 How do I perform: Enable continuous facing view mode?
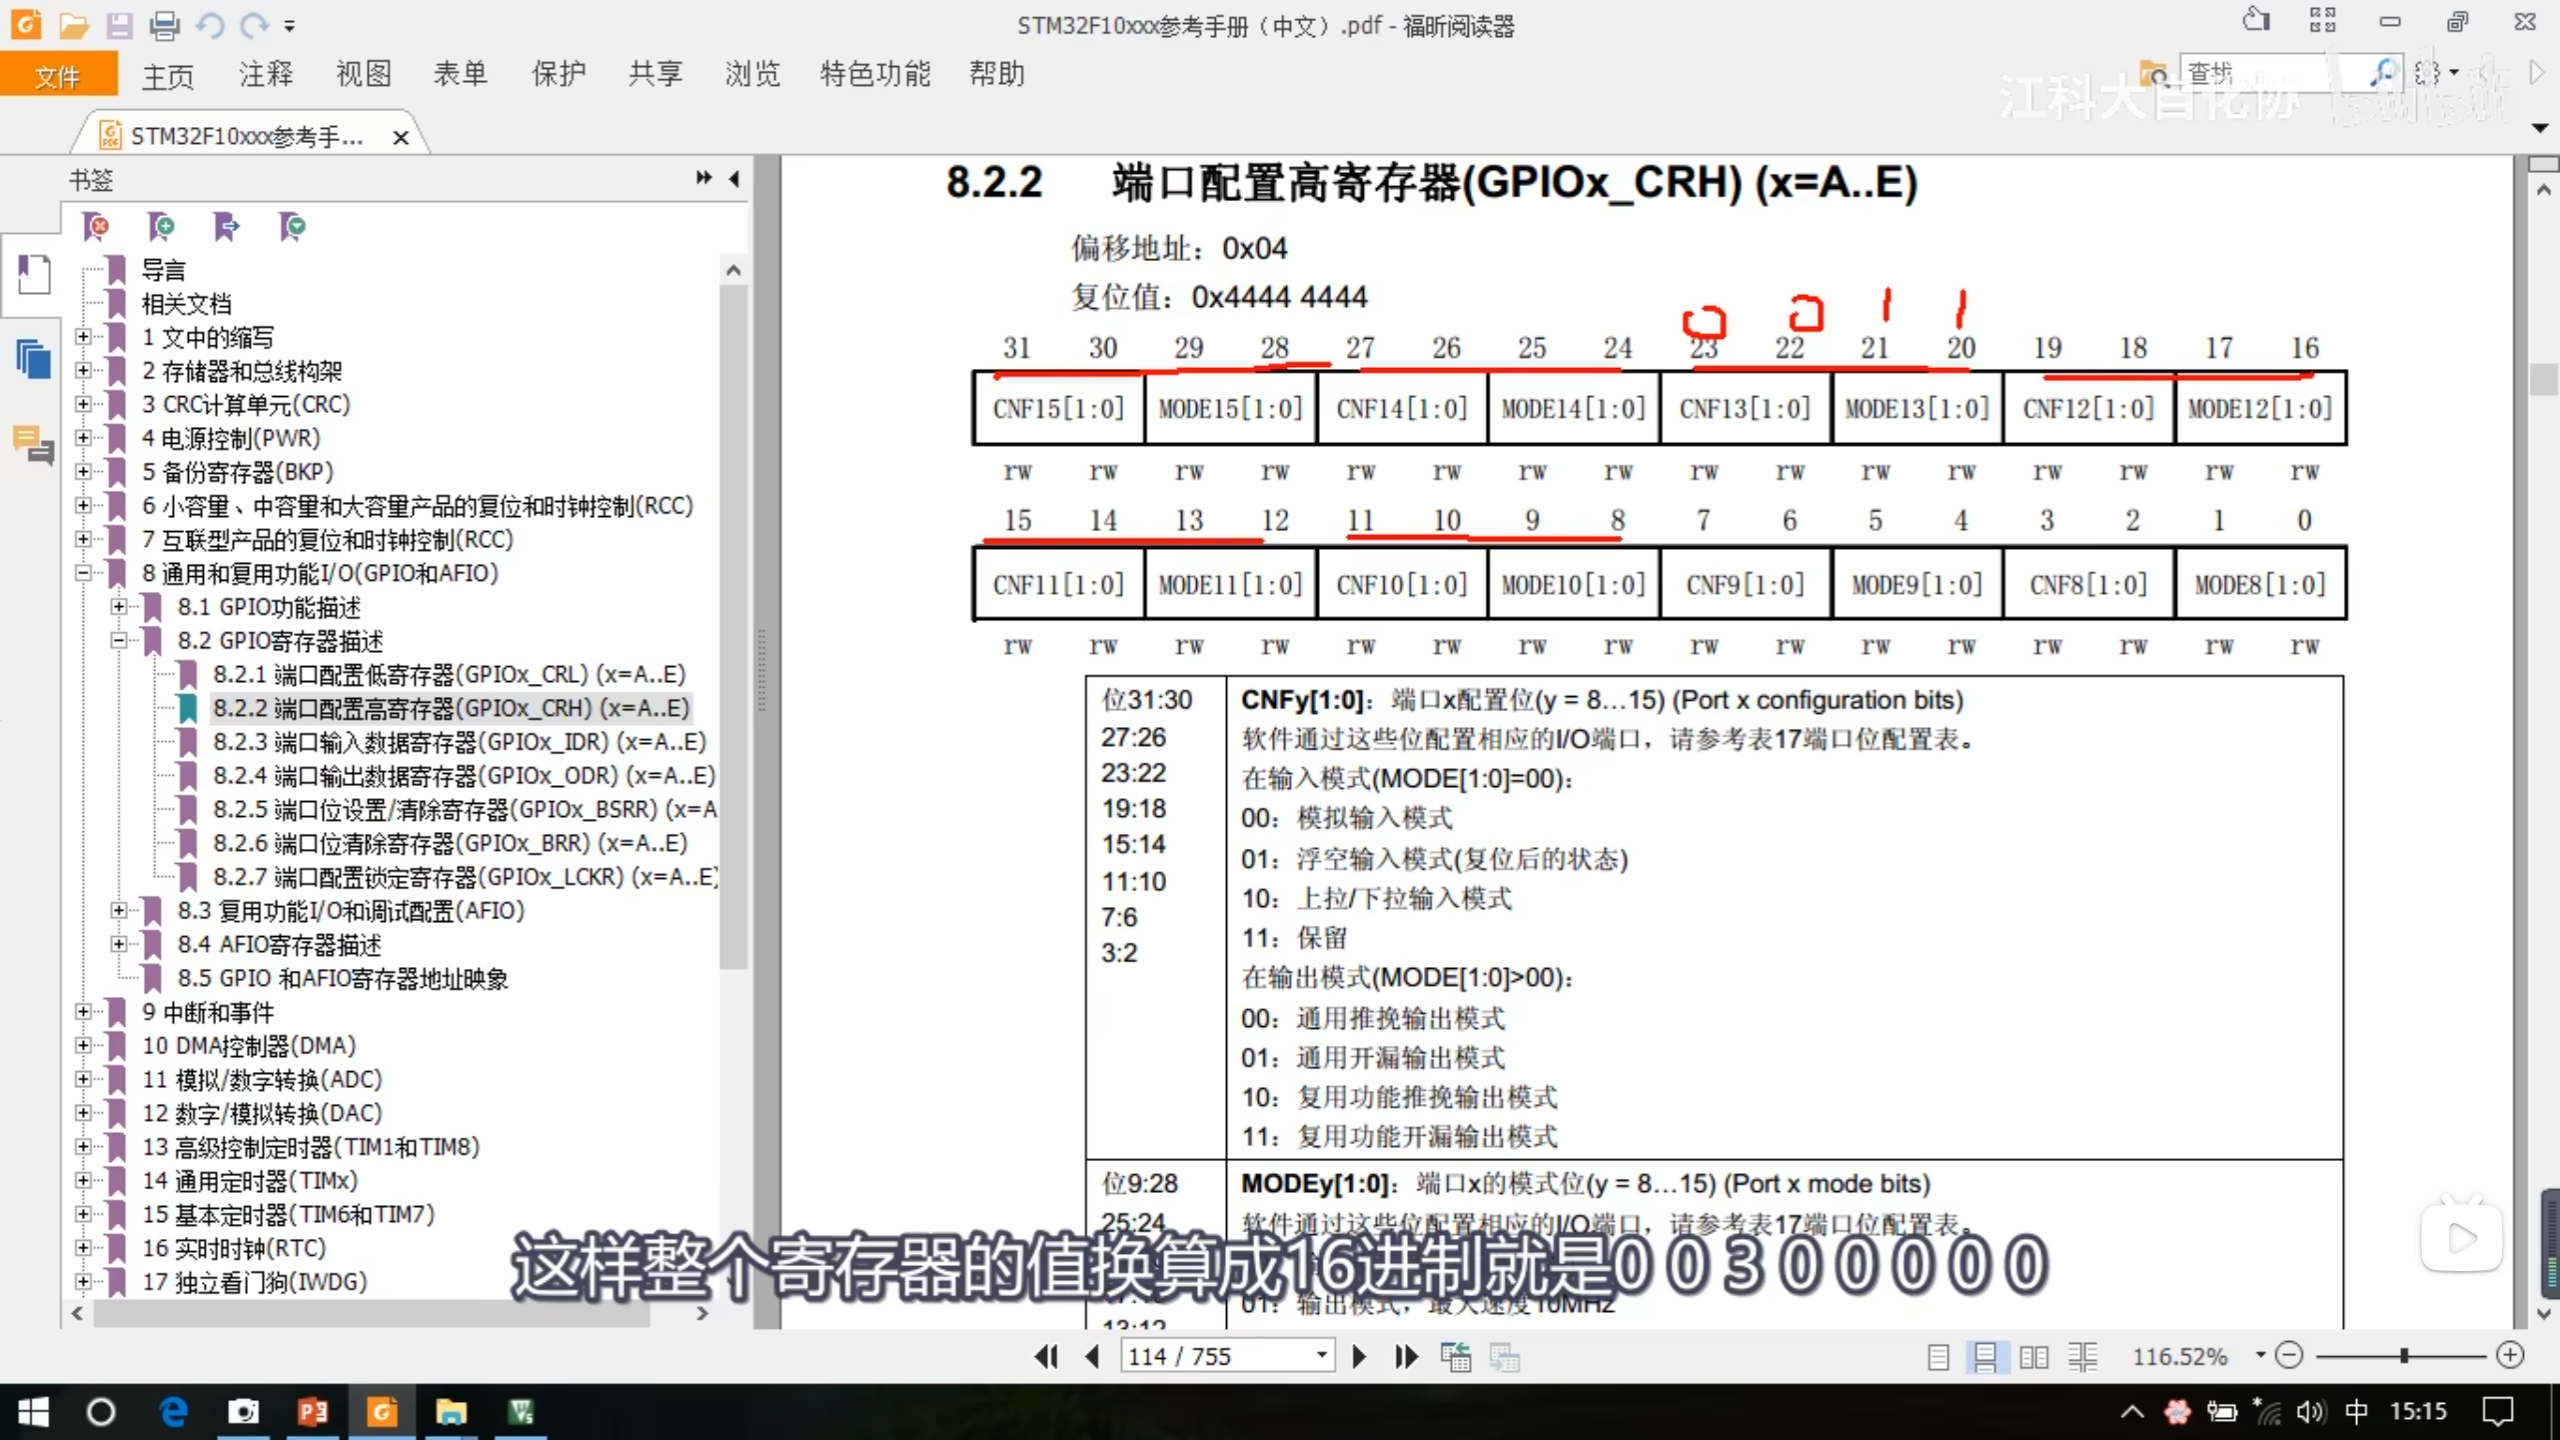[2083, 1357]
